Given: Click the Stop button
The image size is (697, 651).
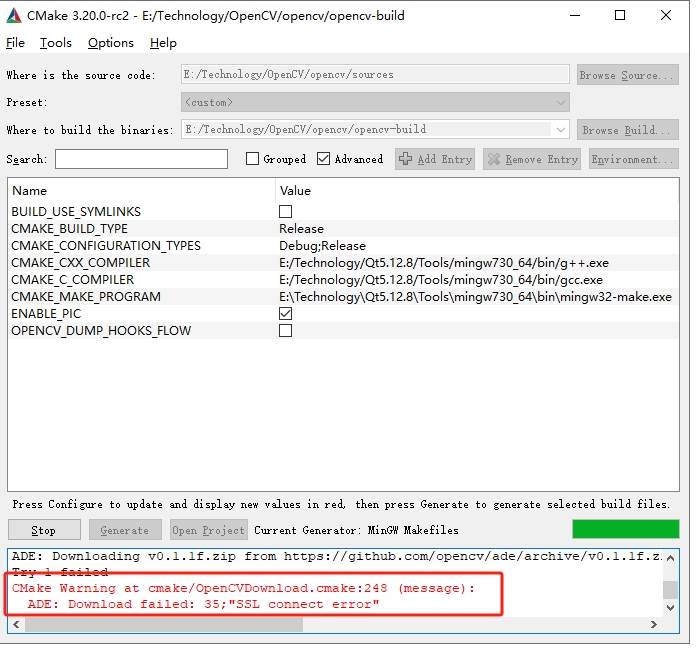Looking at the screenshot, I should point(44,530).
